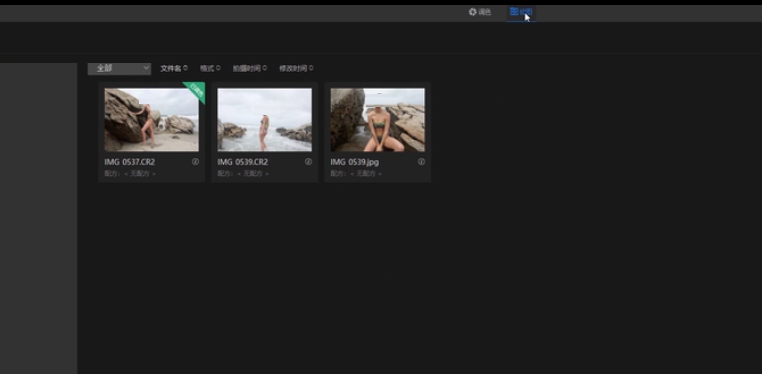Viewport: 762px width, 374px height.
Task: Click the IMG_0539.jpg file name label
Action: tap(355, 162)
